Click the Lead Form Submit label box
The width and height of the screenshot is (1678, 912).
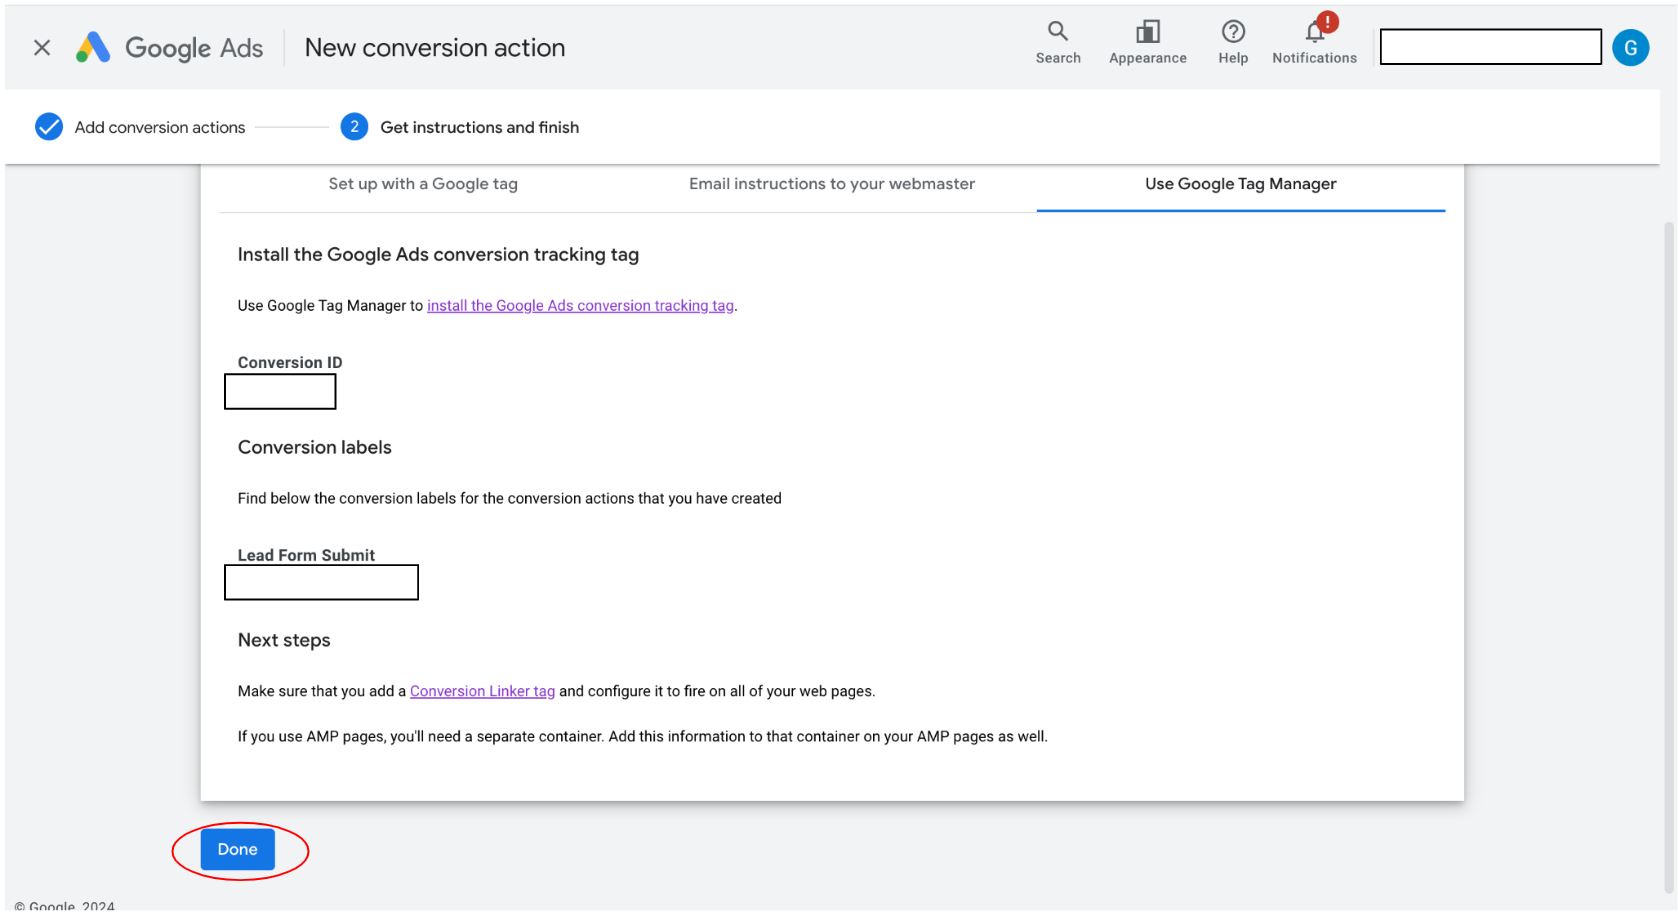click(321, 583)
